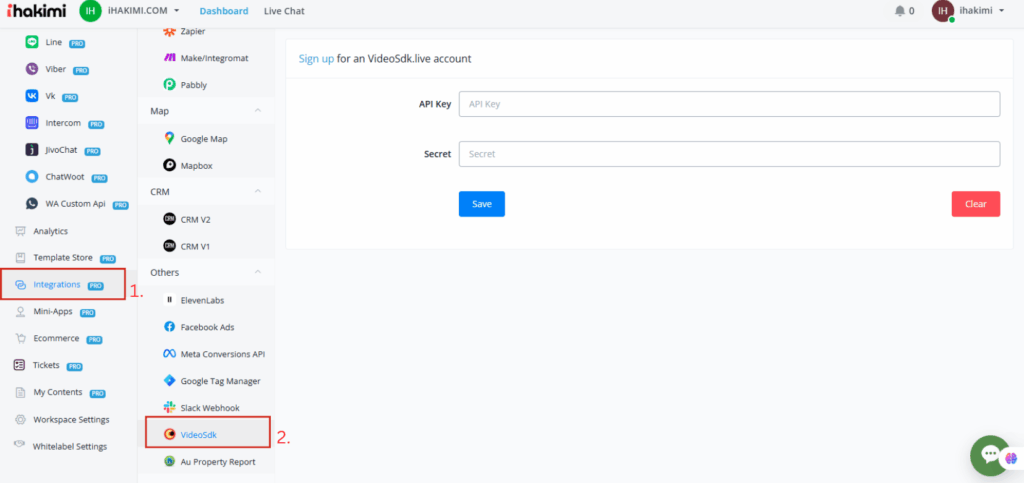
Task: Select the ElevenLabs icon
Action: 169,300
